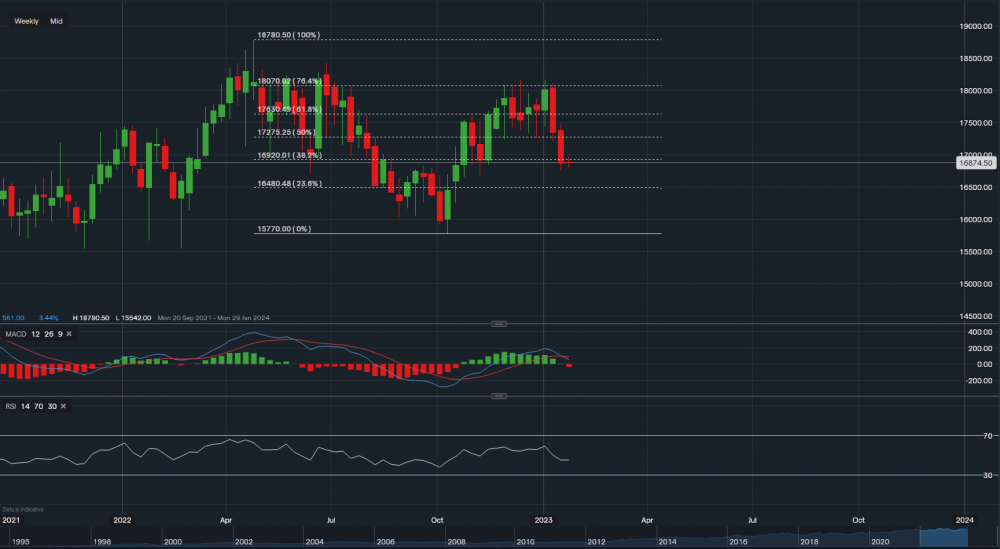Jump to 2020 in history navigator
Screen dimensions: 1000x549
(x=879, y=542)
